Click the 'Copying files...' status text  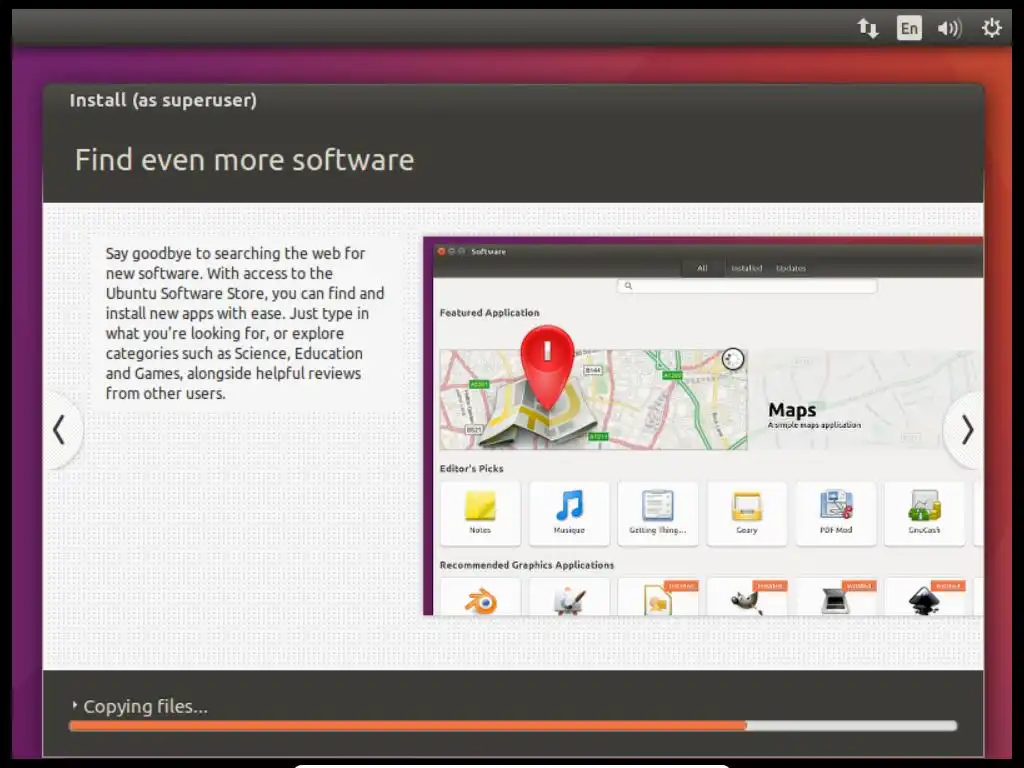coord(146,707)
